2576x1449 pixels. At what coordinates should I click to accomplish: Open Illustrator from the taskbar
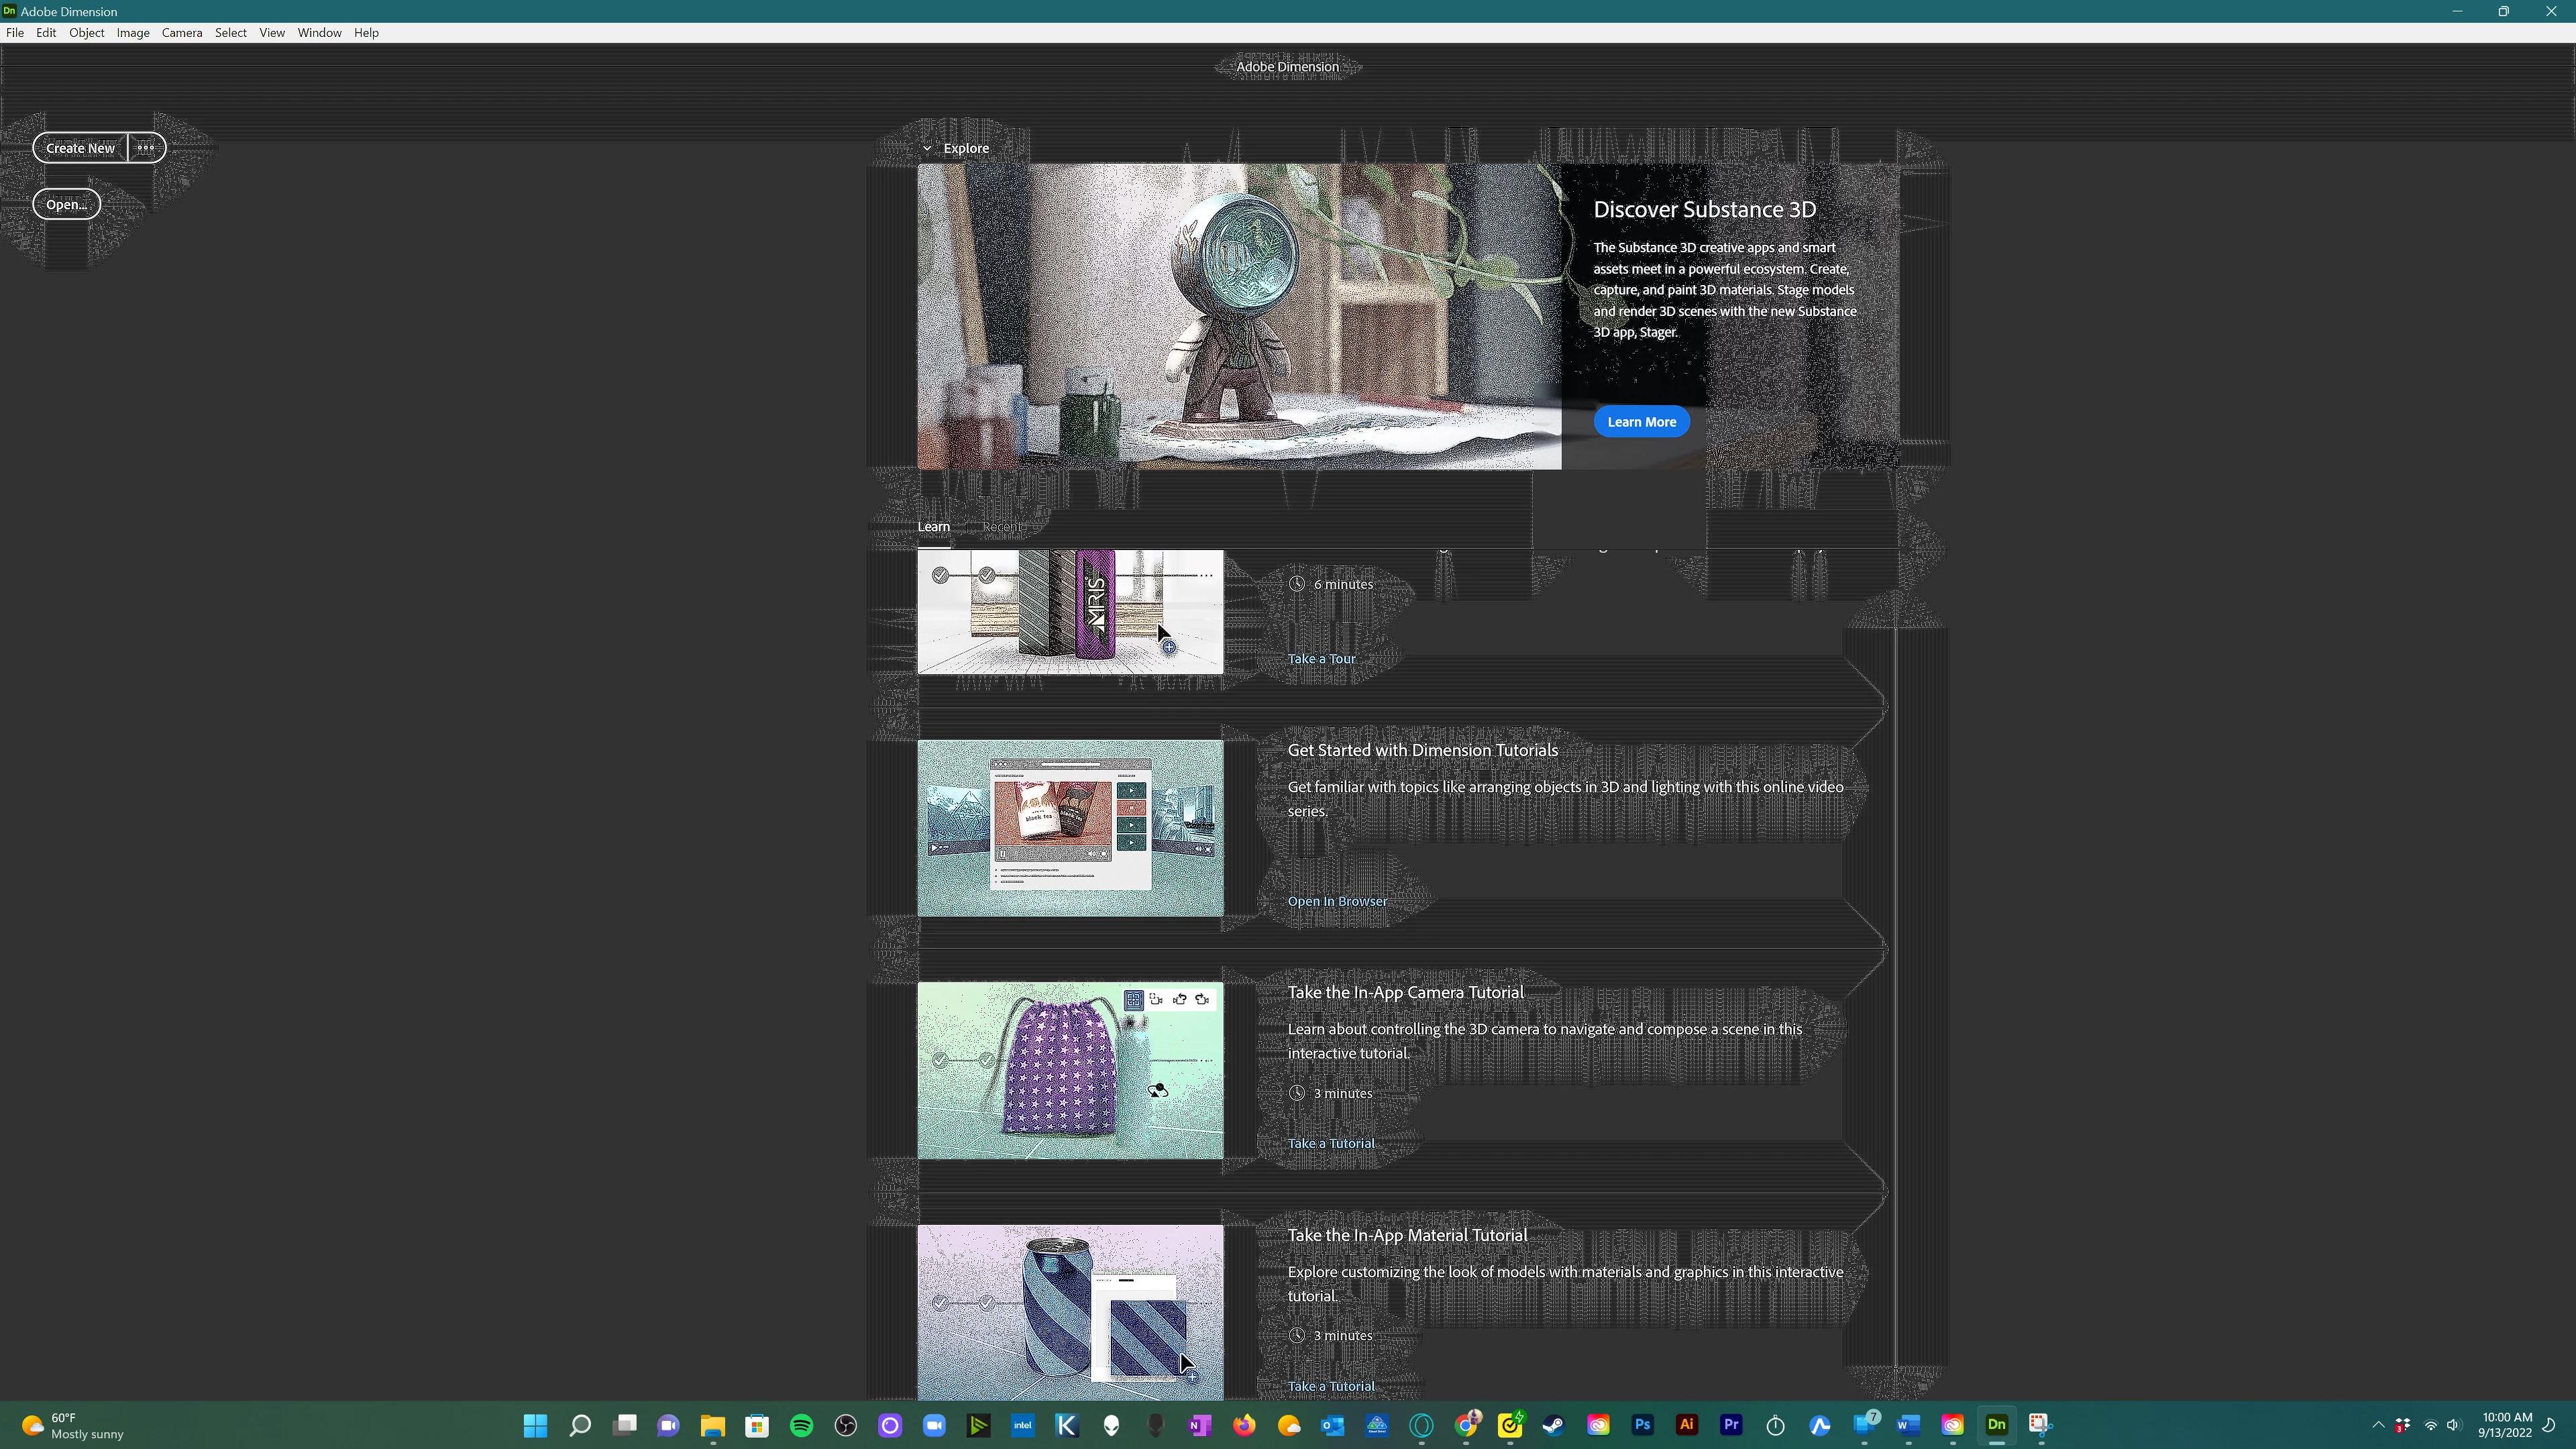pyautogui.click(x=1687, y=1425)
